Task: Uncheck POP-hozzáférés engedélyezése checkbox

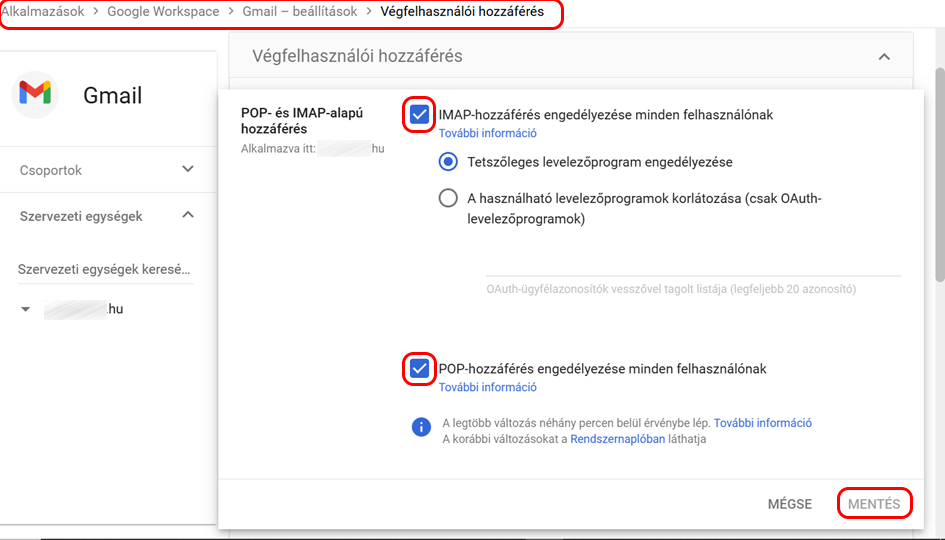Action: pyautogui.click(x=420, y=369)
